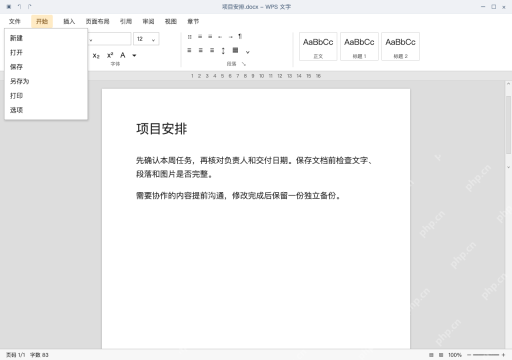
Task: Click the heading 项目安排 in the document
Action: pos(162,129)
